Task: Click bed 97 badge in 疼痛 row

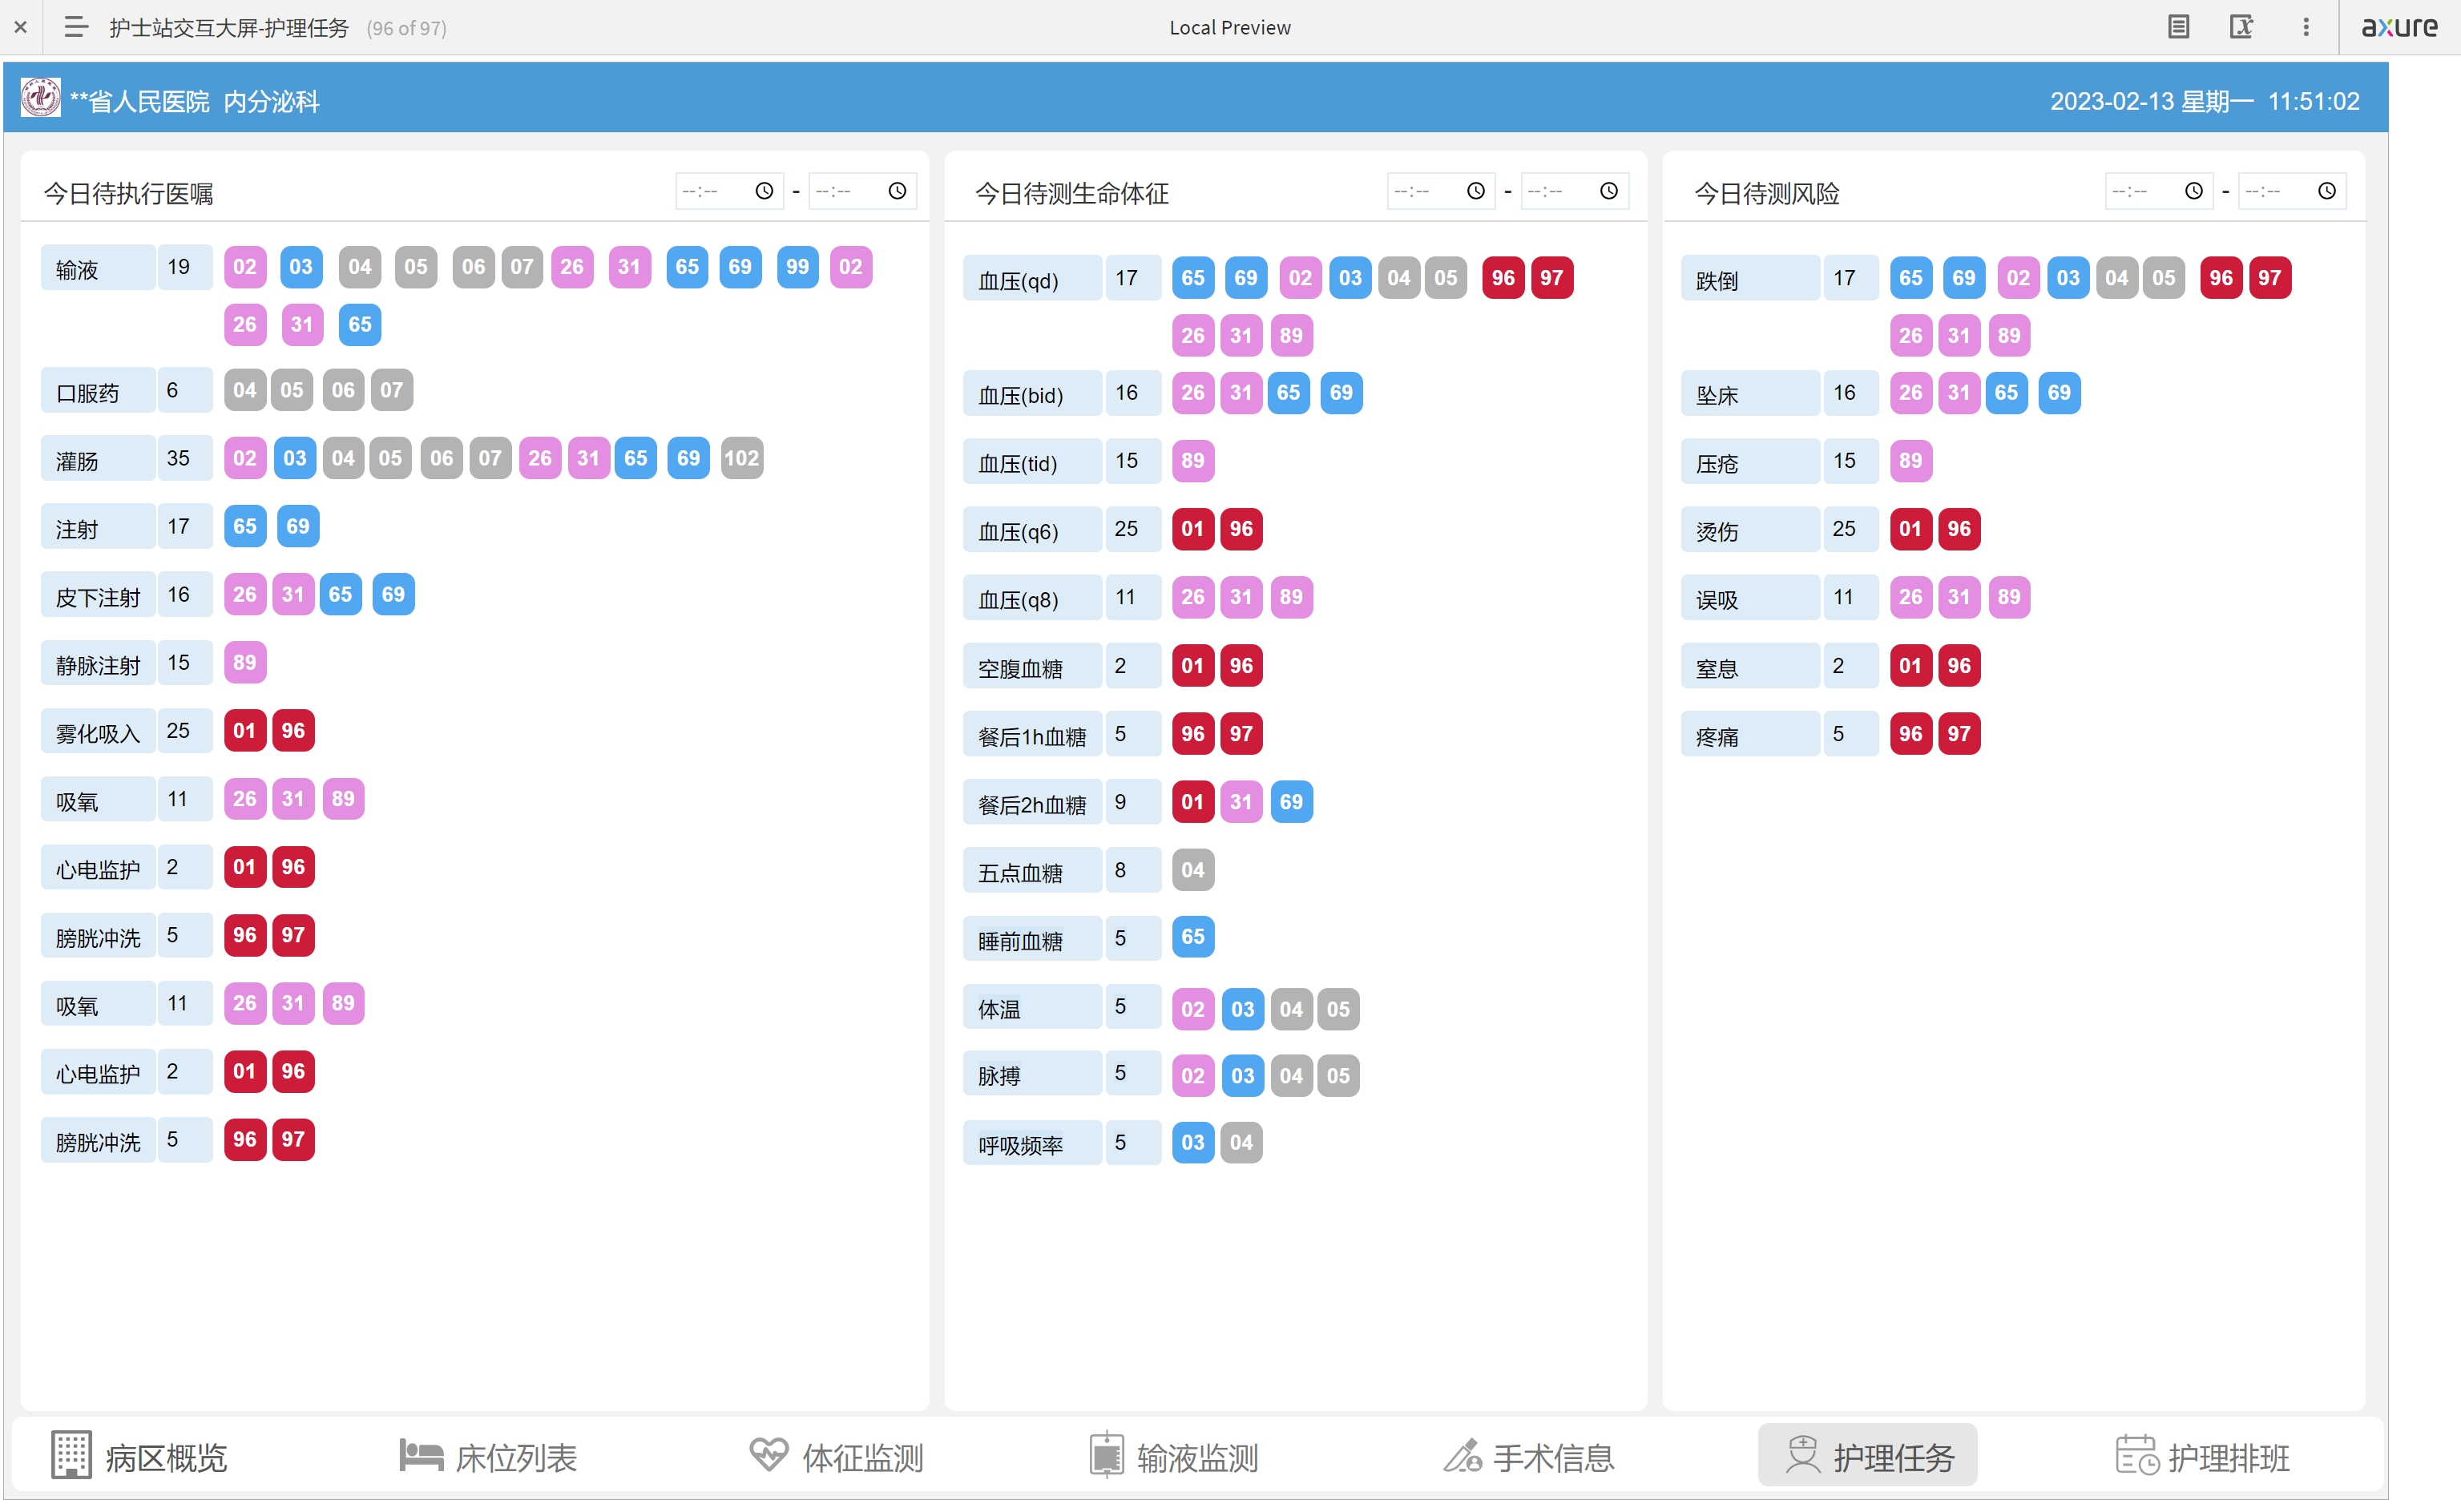Action: [x=1959, y=733]
